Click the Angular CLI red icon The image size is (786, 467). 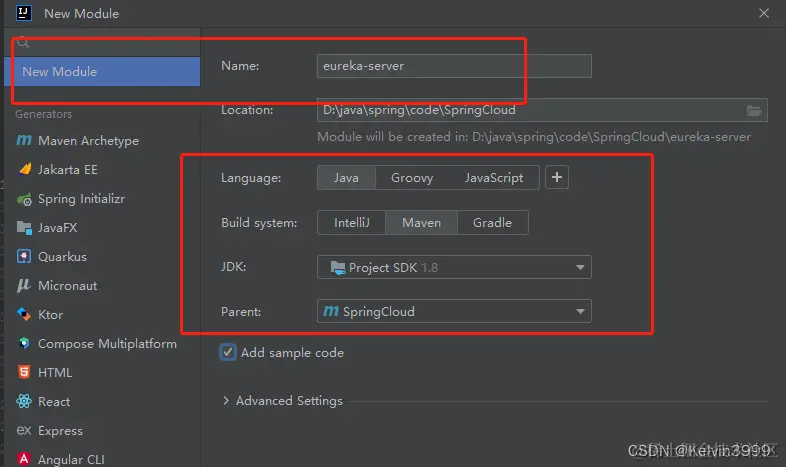pos(24,459)
